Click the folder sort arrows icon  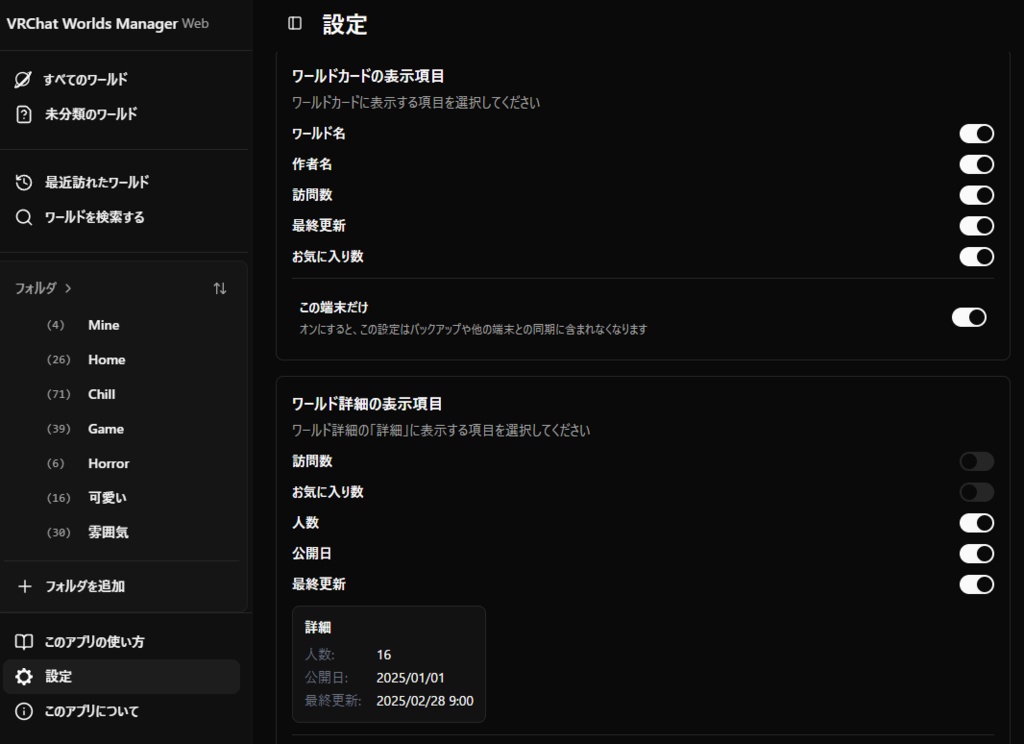click(x=220, y=288)
